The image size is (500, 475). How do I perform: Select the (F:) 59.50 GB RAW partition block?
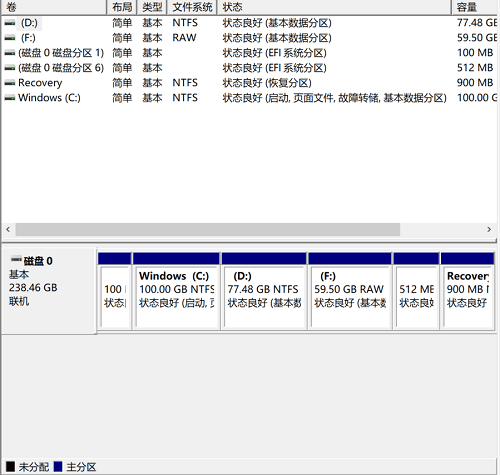coord(350,291)
